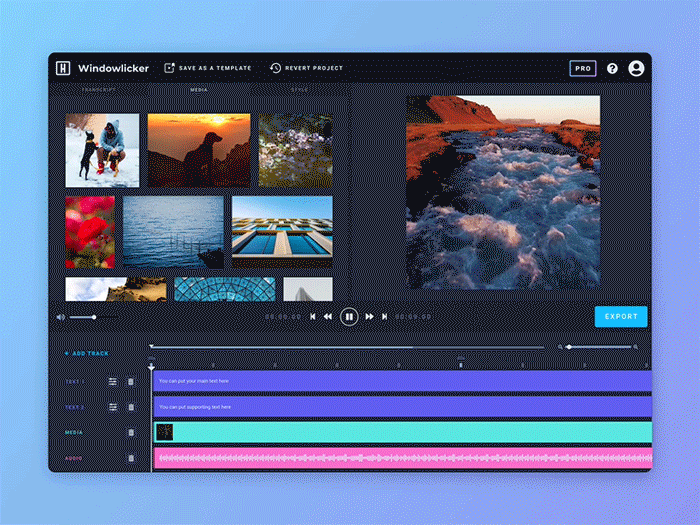Click the rewind button
Viewport: 700px width, 525px height.
coord(328,317)
